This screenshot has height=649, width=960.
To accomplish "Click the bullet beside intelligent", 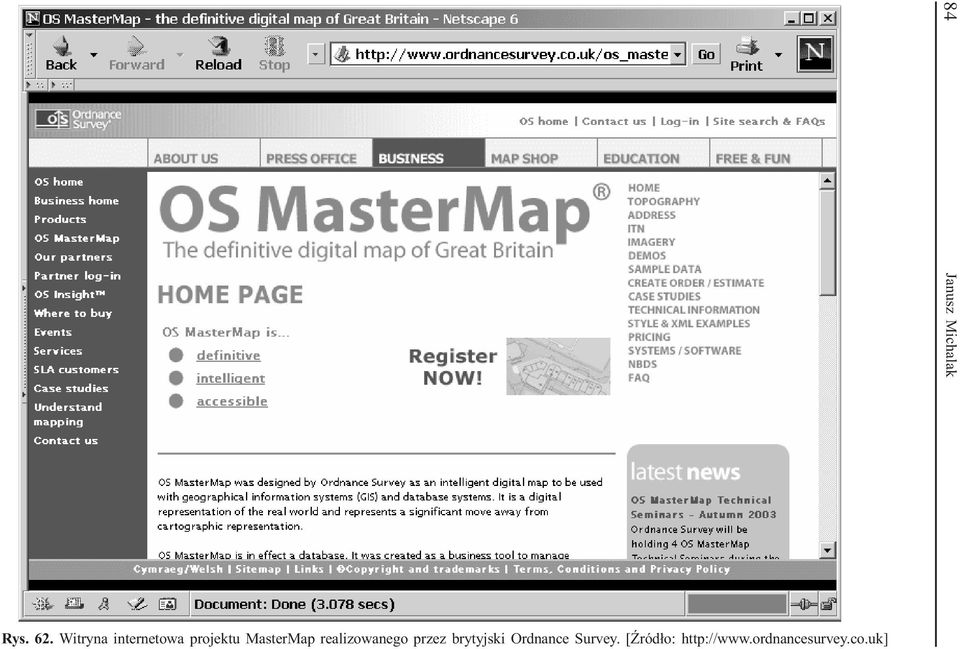I will pos(176,378).
